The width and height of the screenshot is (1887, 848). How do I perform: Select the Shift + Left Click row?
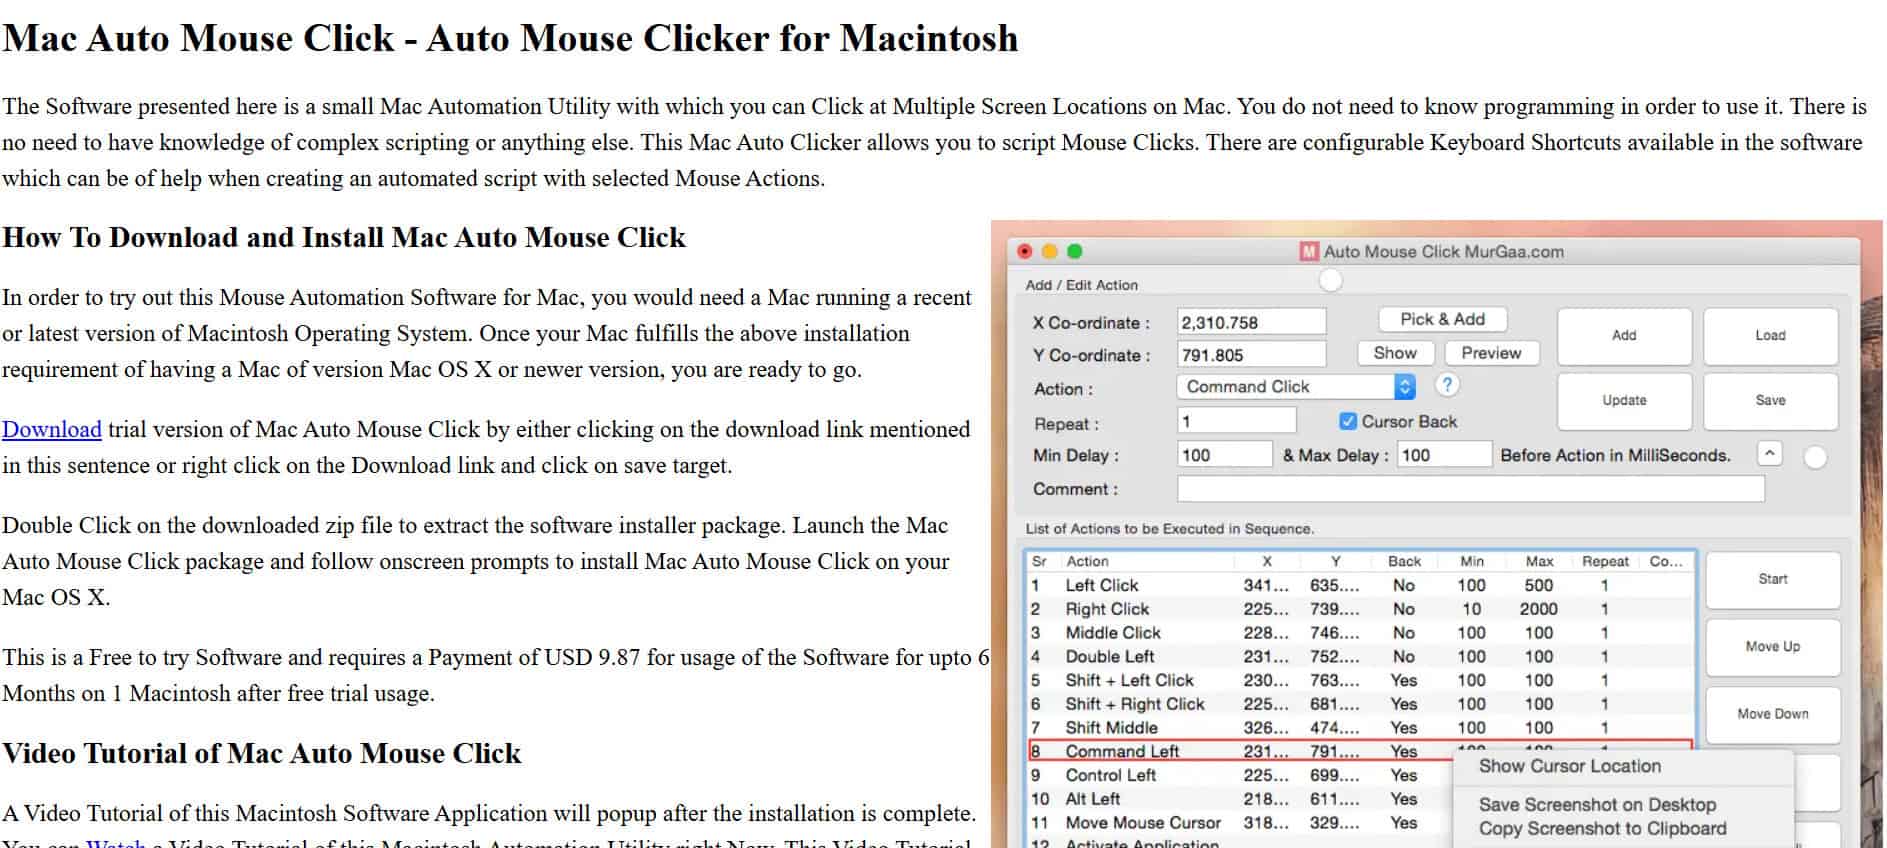click(1361, 680)
